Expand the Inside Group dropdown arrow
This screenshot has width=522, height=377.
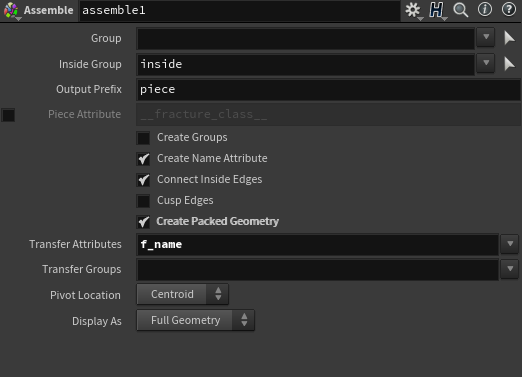tap(486, 63)
